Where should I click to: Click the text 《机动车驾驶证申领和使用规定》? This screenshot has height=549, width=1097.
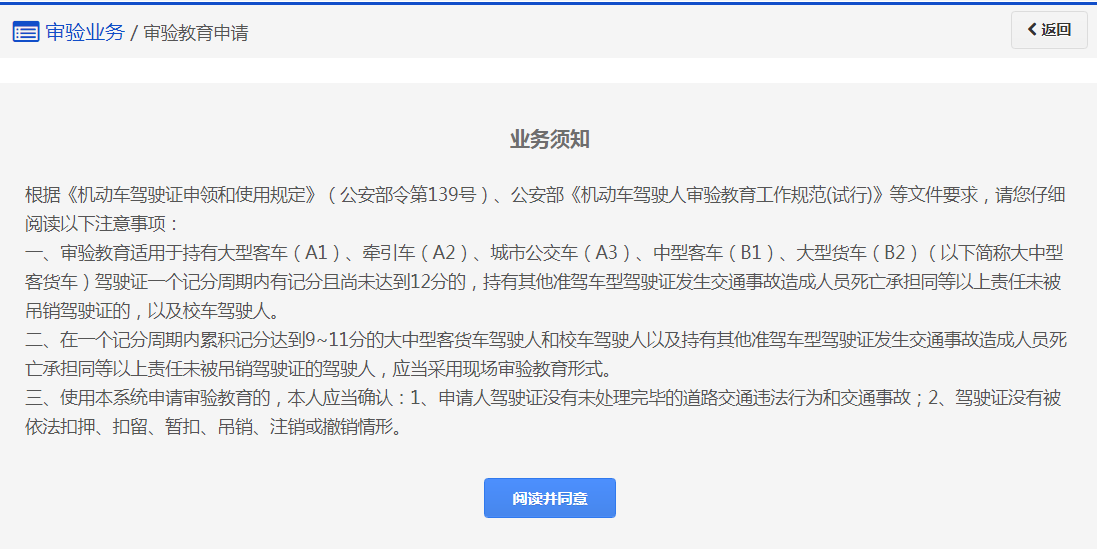click(189, 195)
